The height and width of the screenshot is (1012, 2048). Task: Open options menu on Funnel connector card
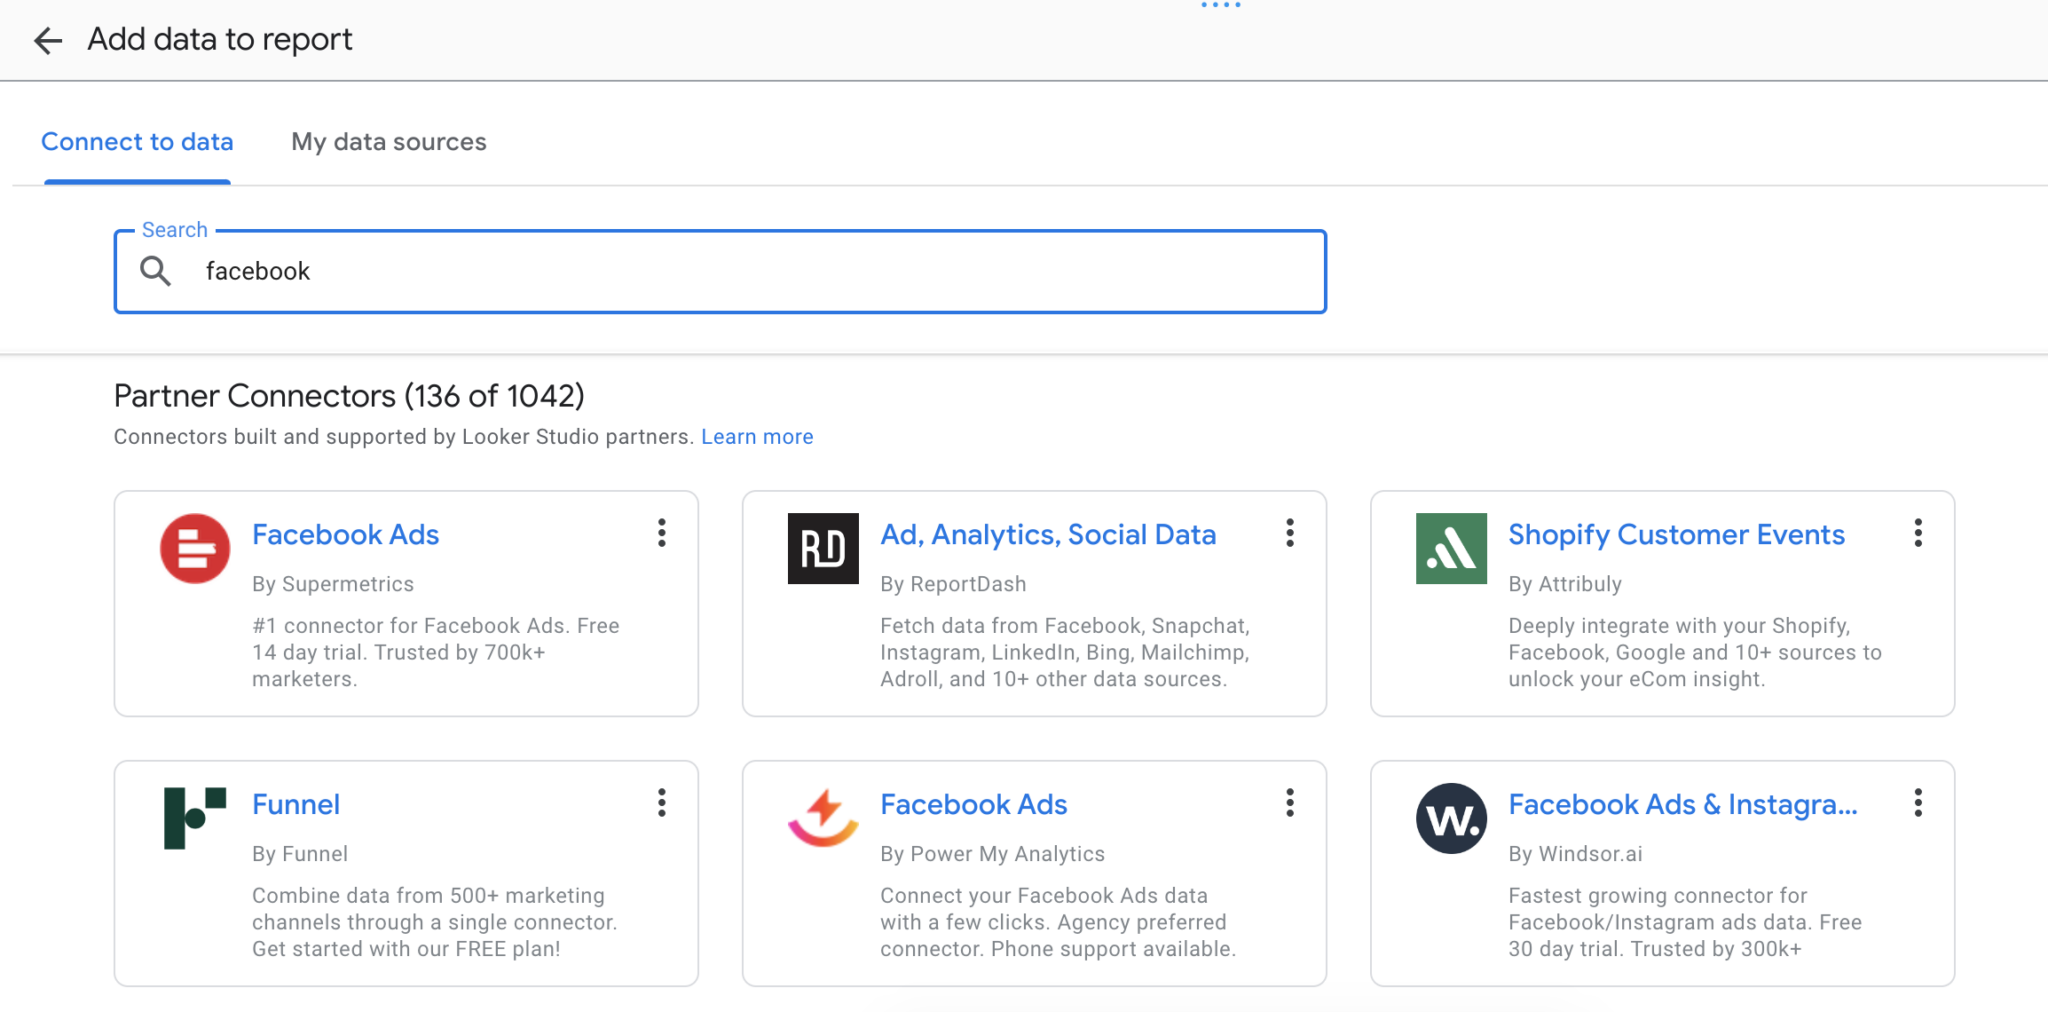click(661, 803)
